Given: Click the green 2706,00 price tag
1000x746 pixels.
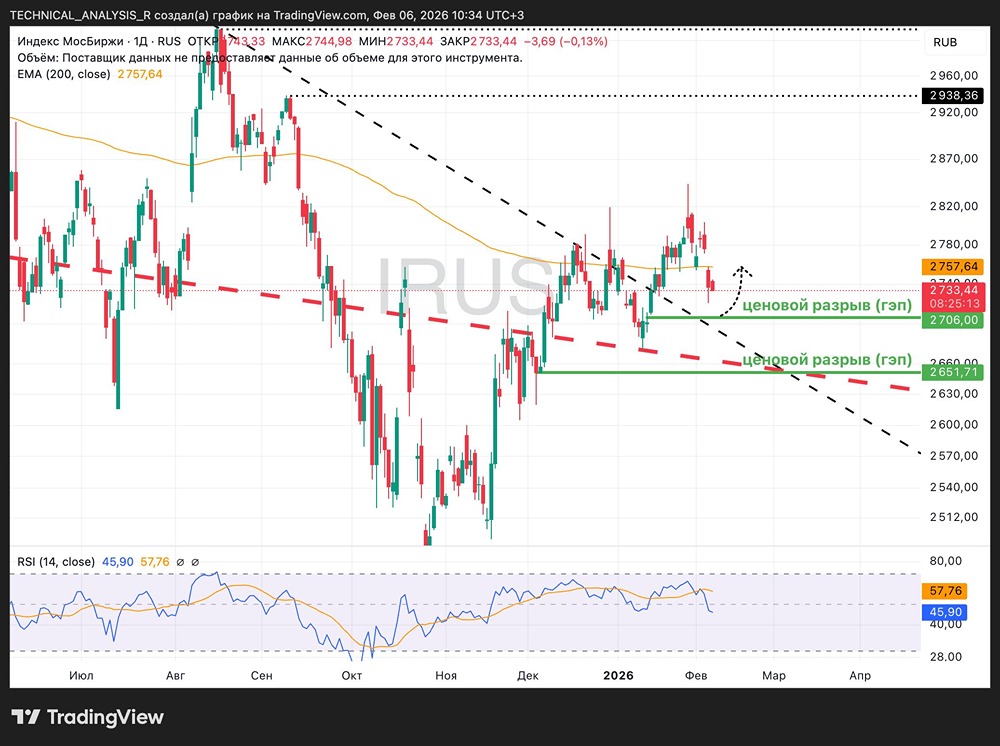Looking at the screenshot, I should coord(953,320).
